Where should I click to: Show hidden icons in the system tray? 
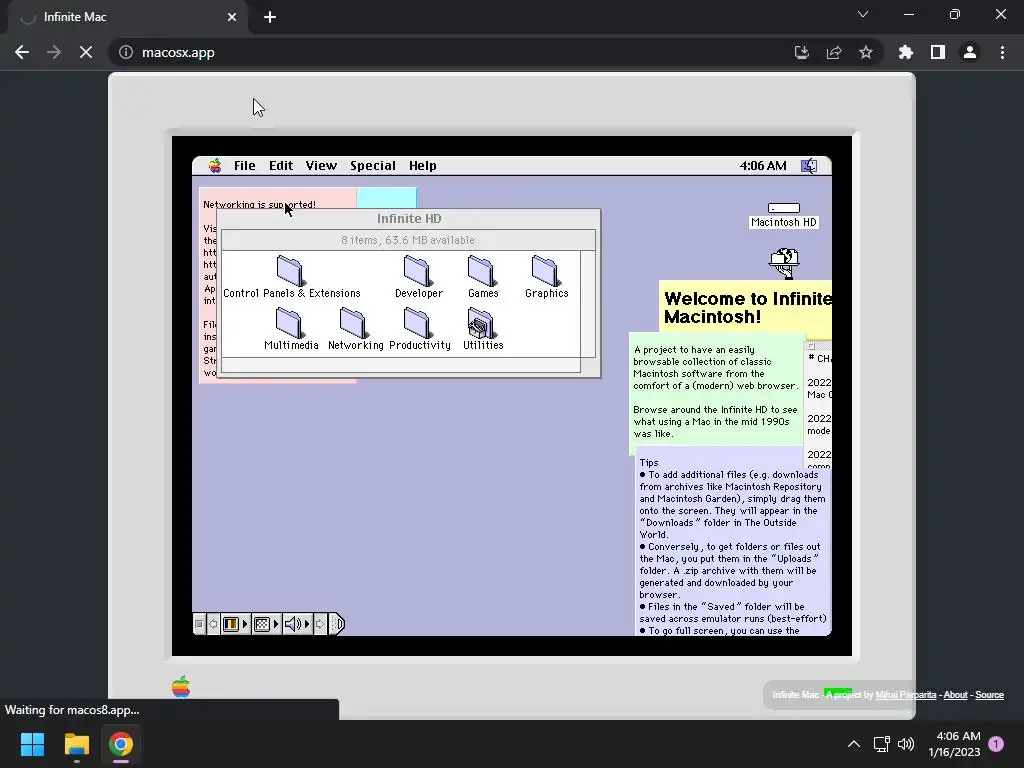coord(854,744)
